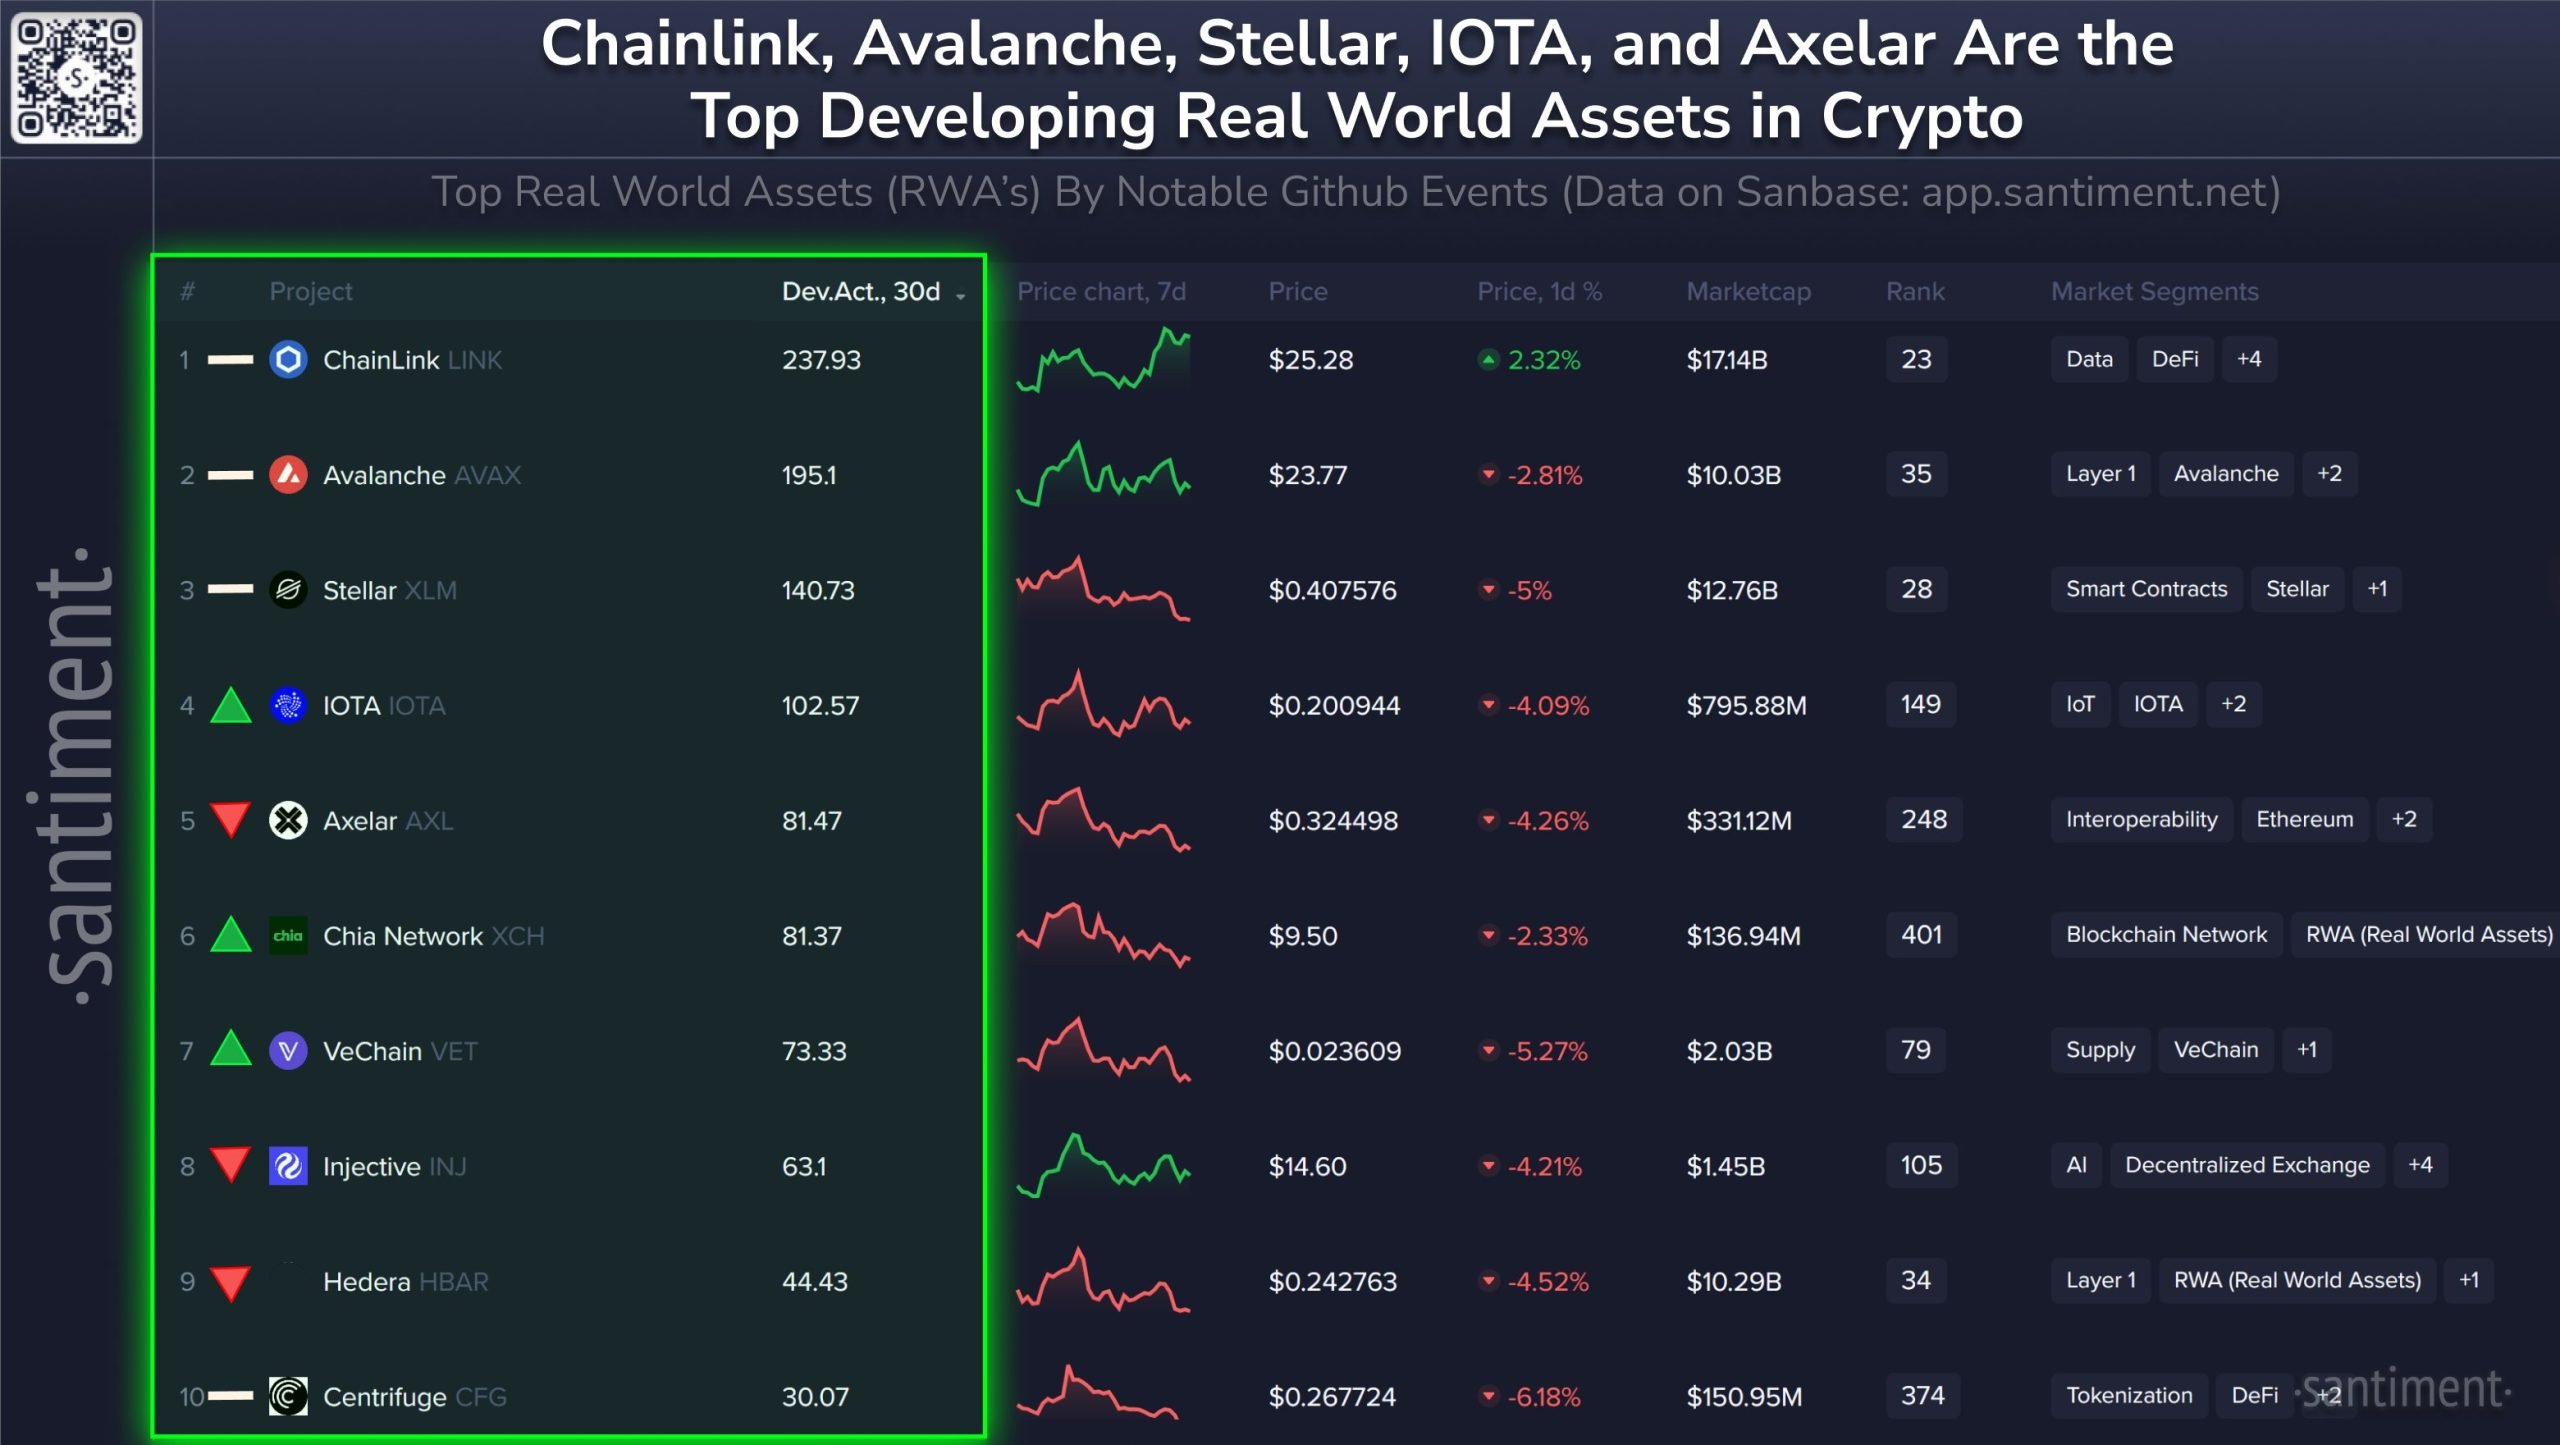Click the red Avalanche logo icon
The height and width of the screenshot is (1445, 2560).
pos(288,475)
